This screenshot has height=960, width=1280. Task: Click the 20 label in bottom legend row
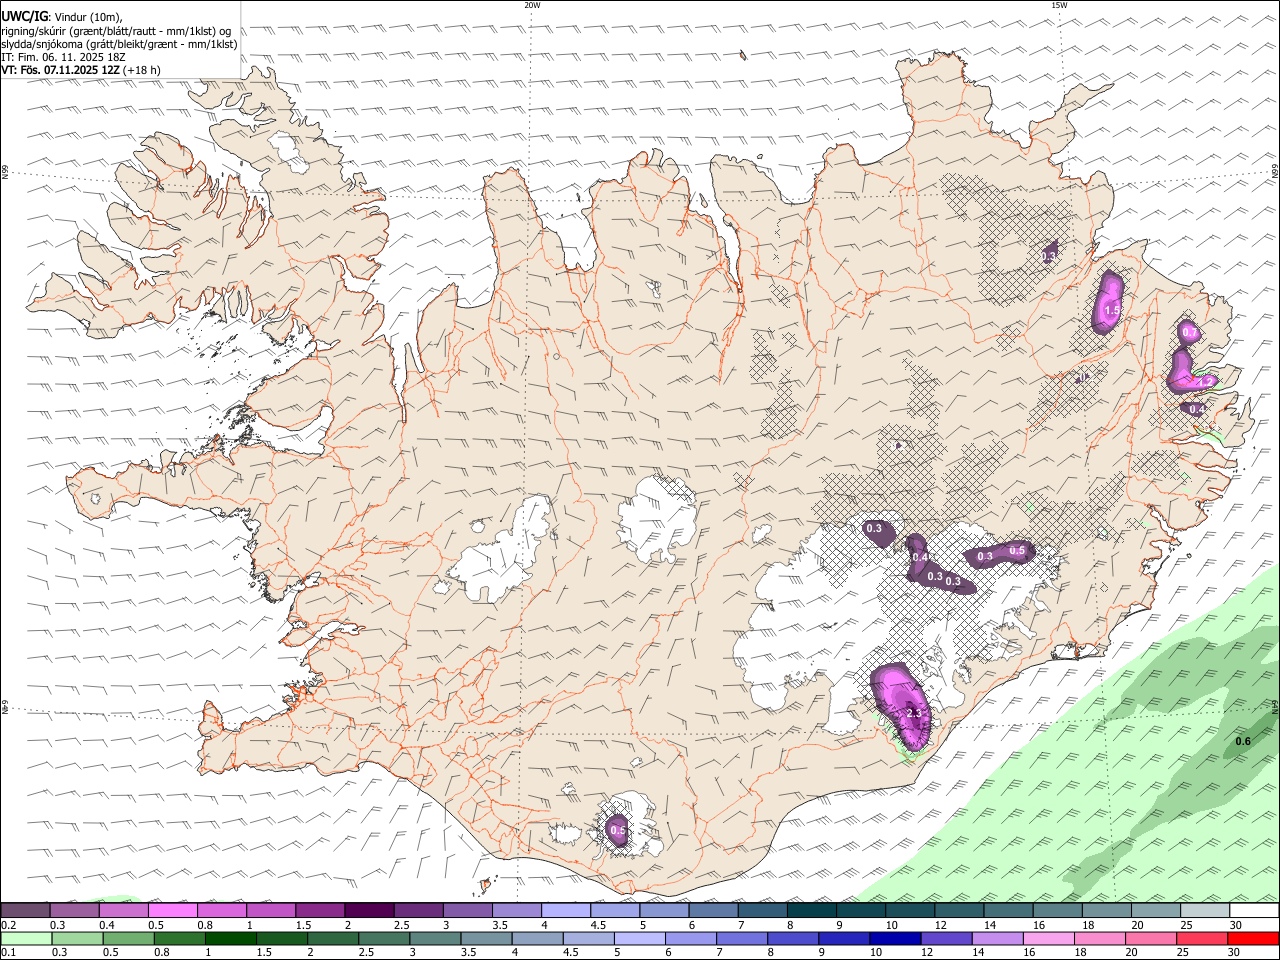1134,952
